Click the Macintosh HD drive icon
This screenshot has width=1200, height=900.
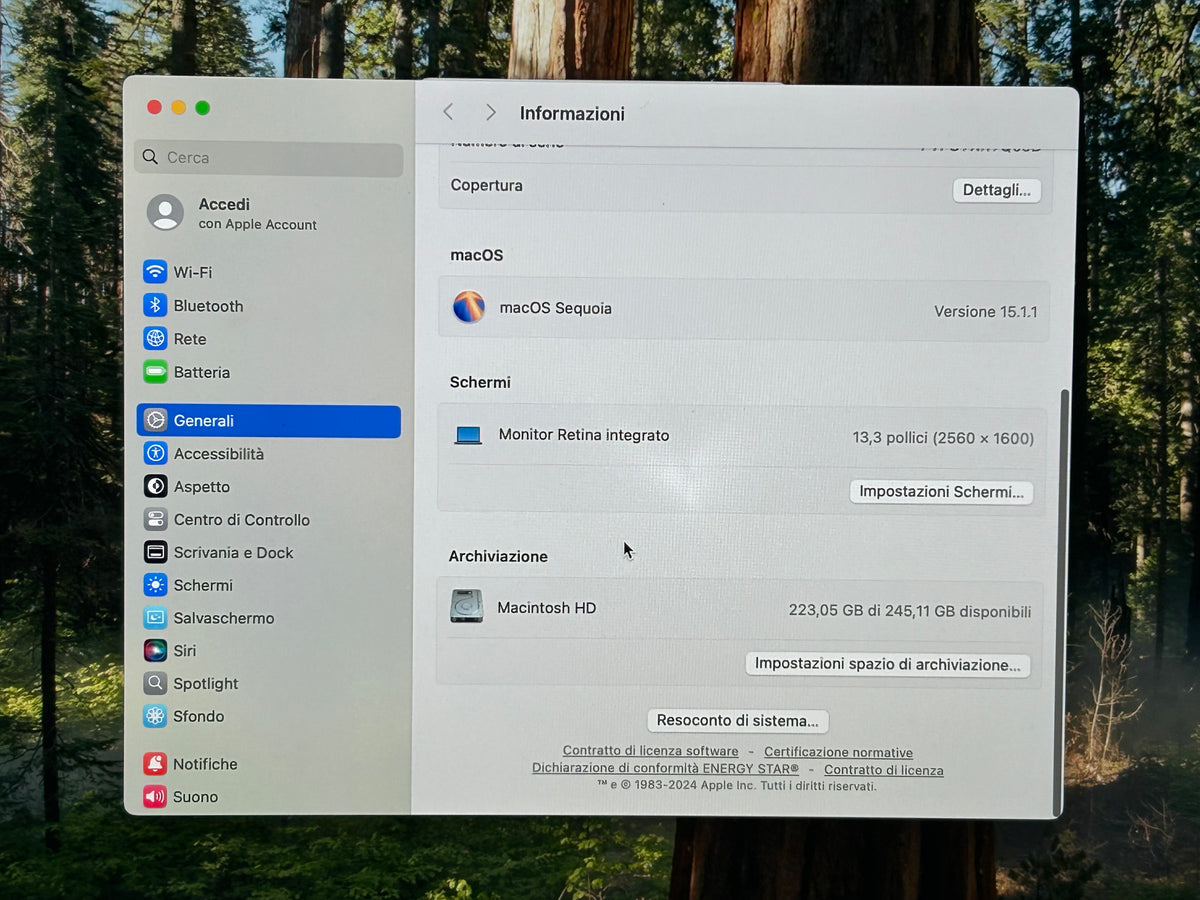coord(466,606)
